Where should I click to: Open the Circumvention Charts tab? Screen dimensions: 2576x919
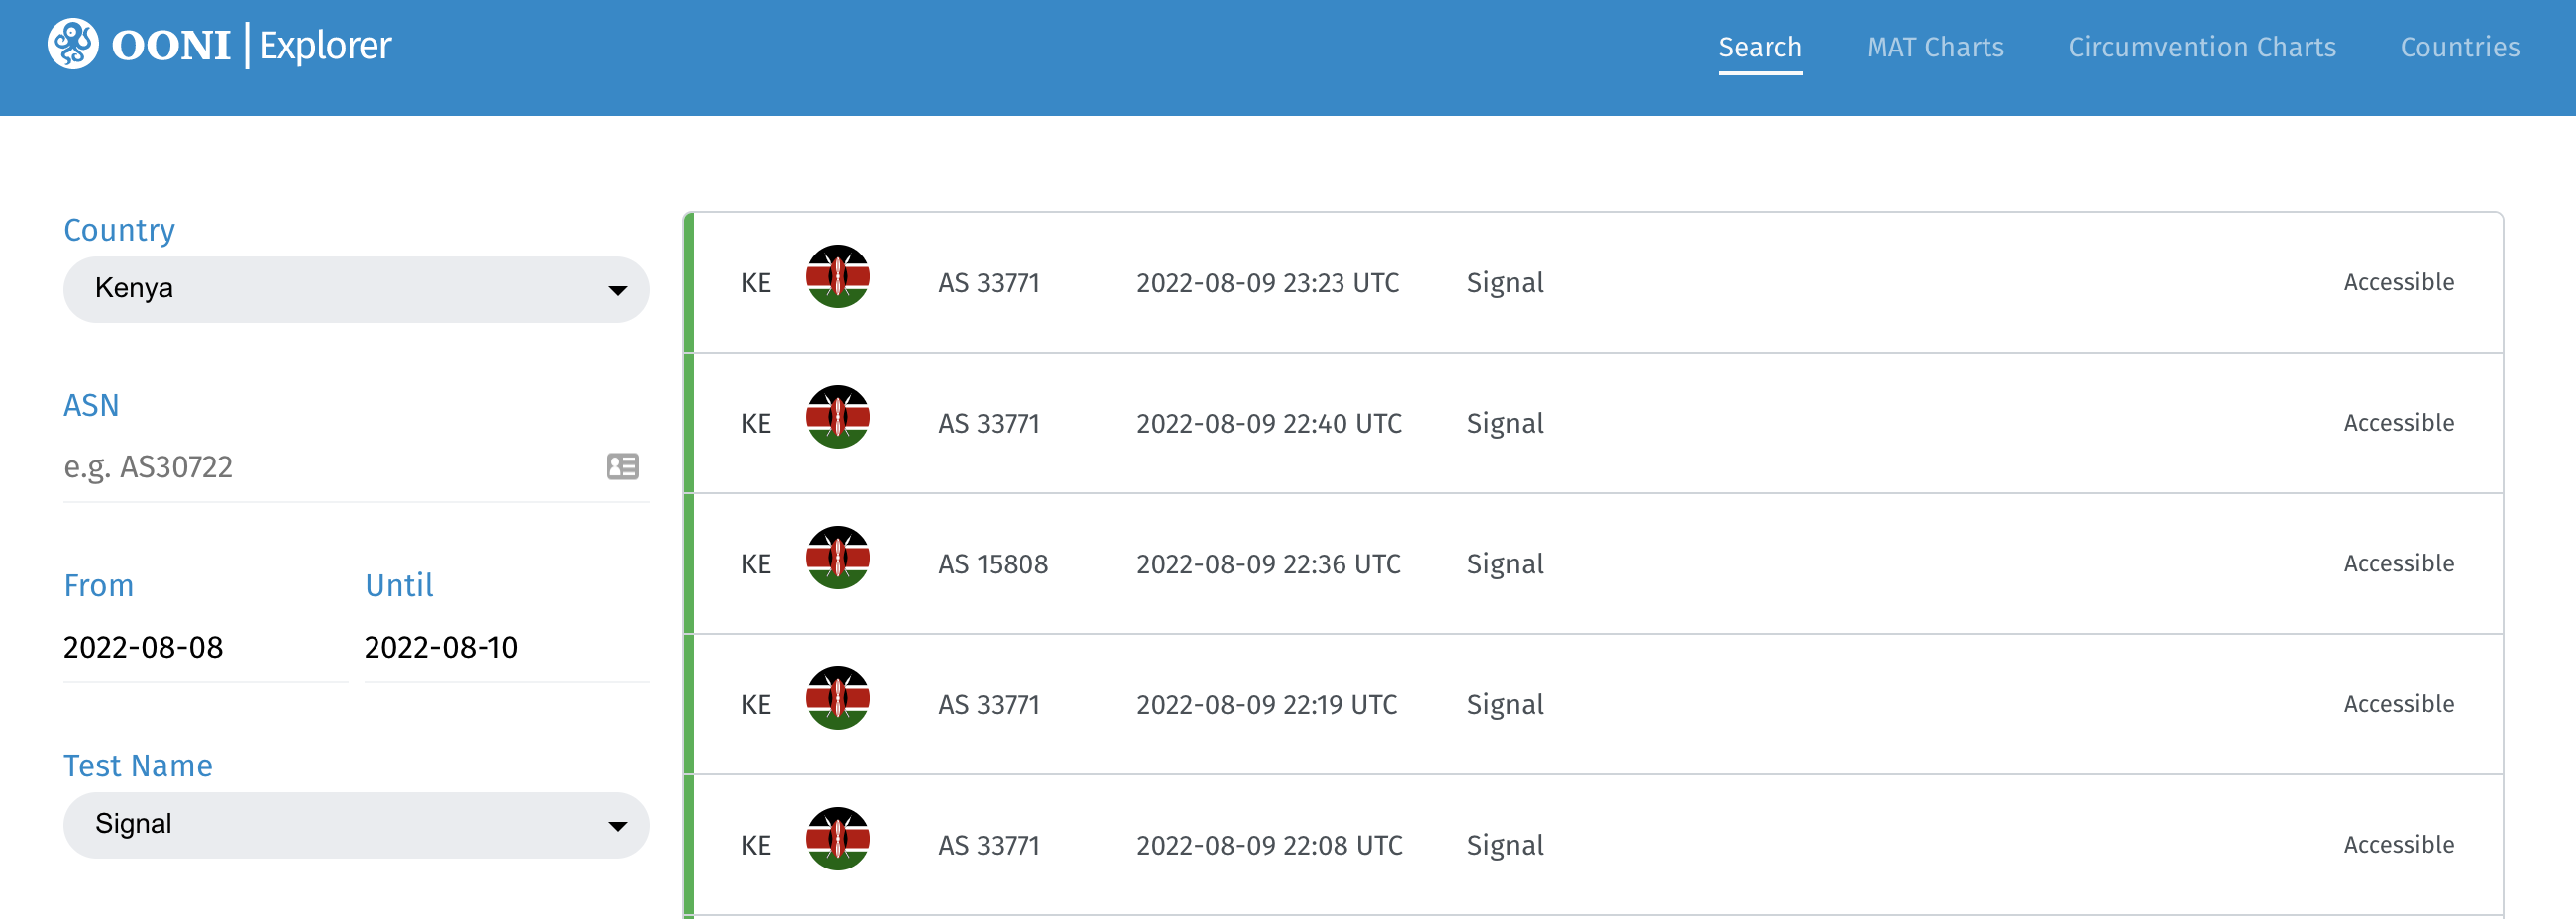[x=2201, y=47]
